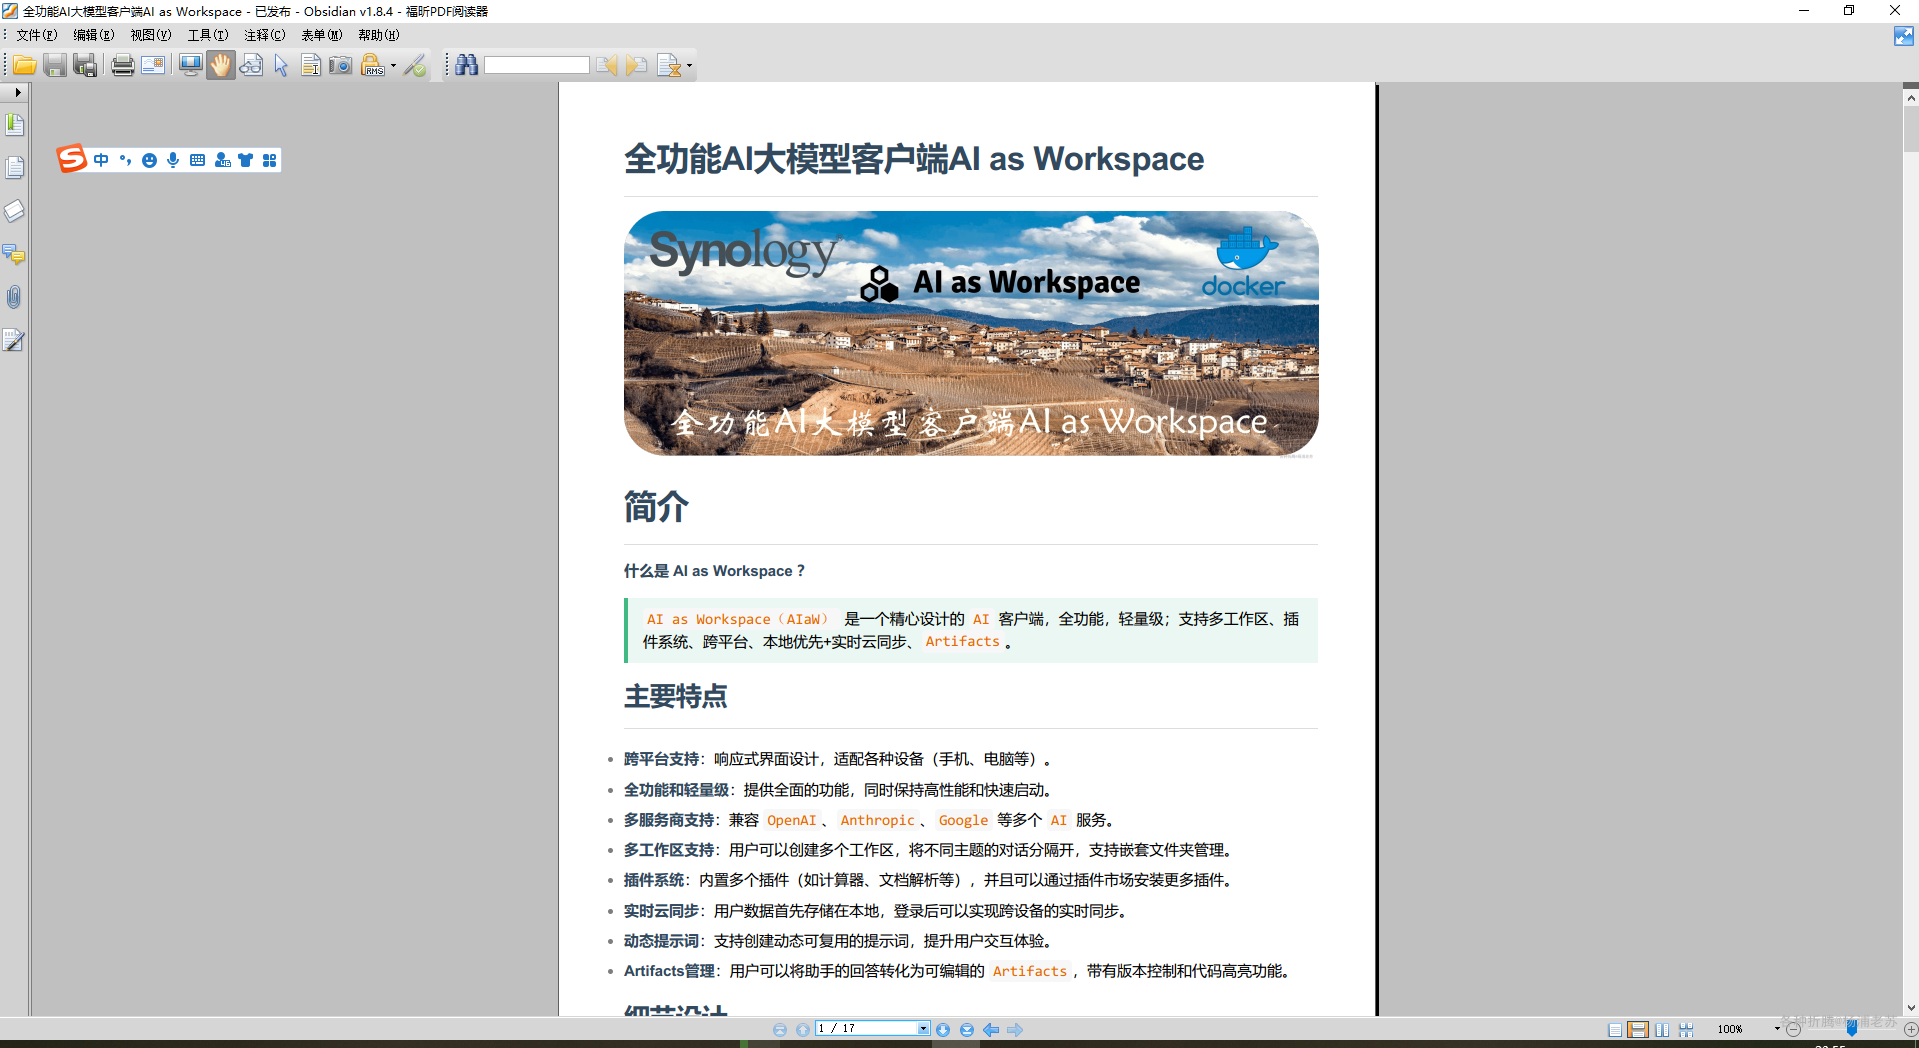Switch to facing pages layout
Viewport: 1919px width, 1048px height.
click(1662, 1030)
